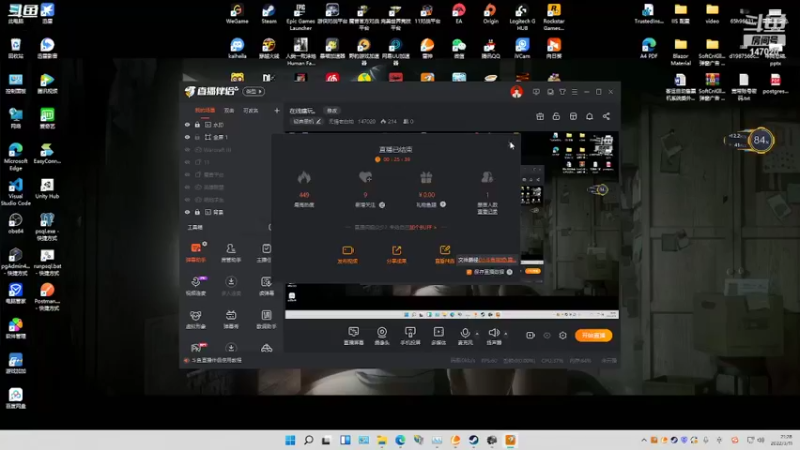Add a camera source (摄像头)

(x=382, y=336)
